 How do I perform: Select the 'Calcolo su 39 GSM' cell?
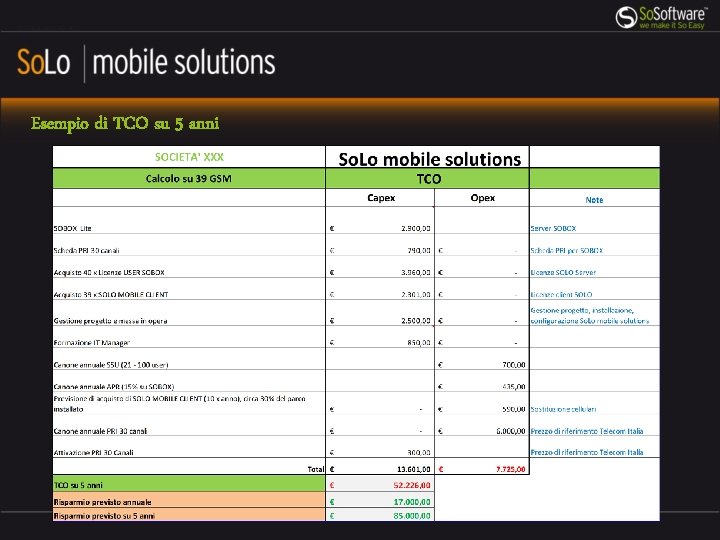[x=189, y=179]
